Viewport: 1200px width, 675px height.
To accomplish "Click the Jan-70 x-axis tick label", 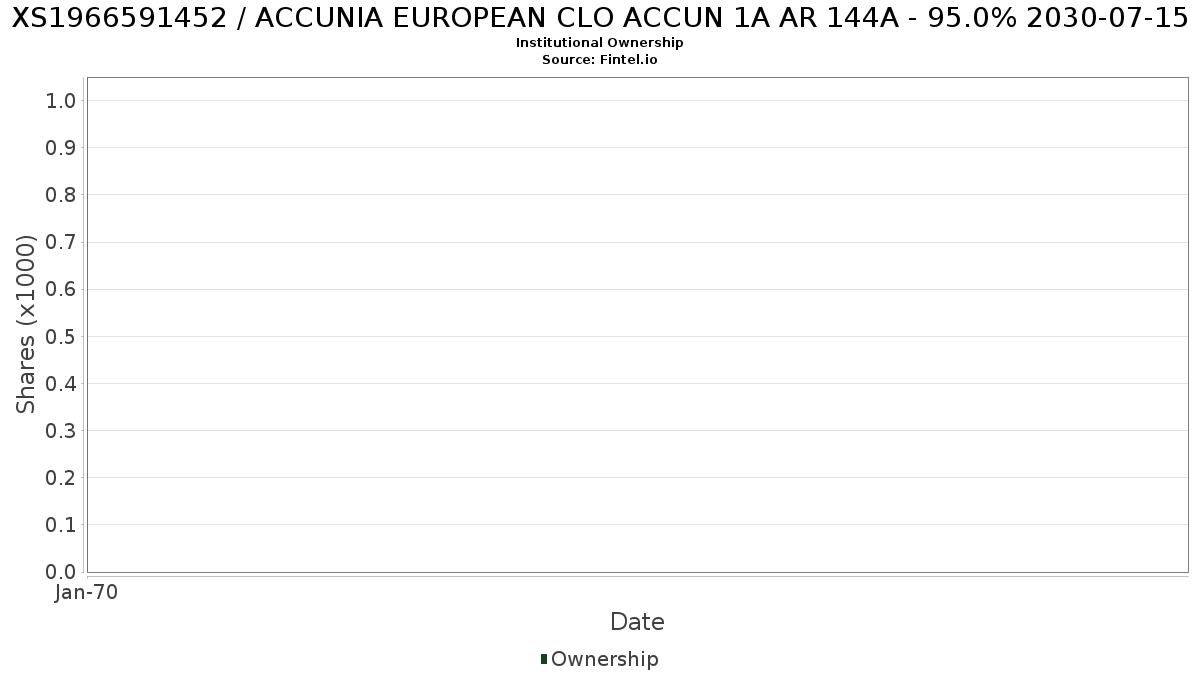I will (87, 592).
